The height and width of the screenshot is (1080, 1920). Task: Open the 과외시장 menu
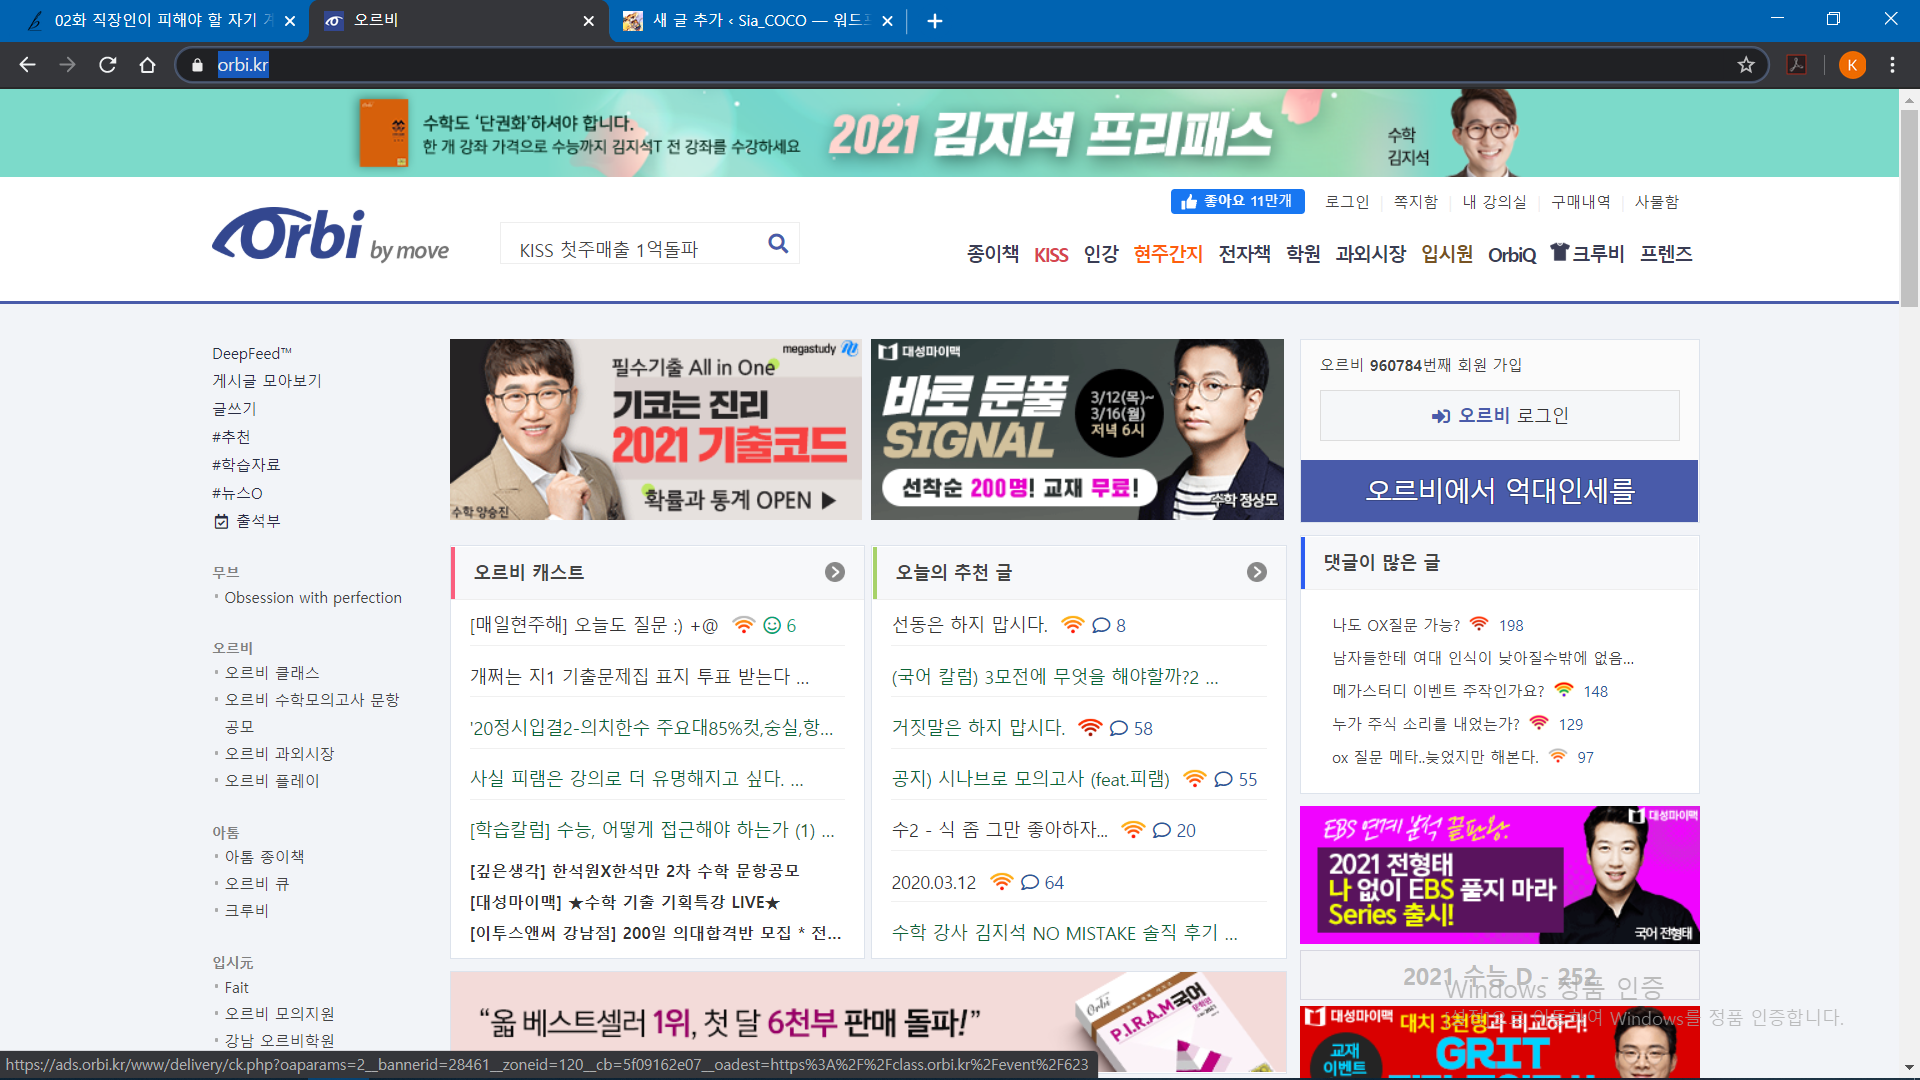(x=1370, y=254)
